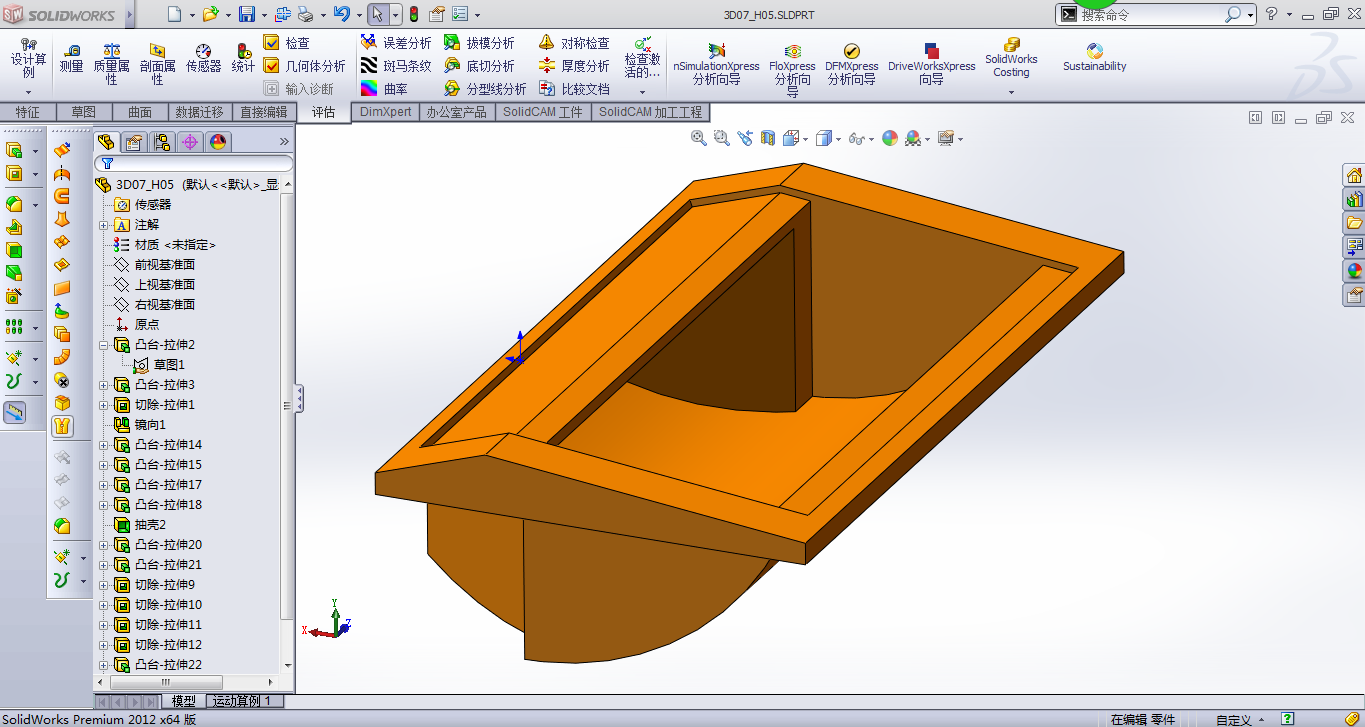Select 前视基准面 in feature tree
The image size is (1365, 727).
pyautogui.click(x=154, y=265)
